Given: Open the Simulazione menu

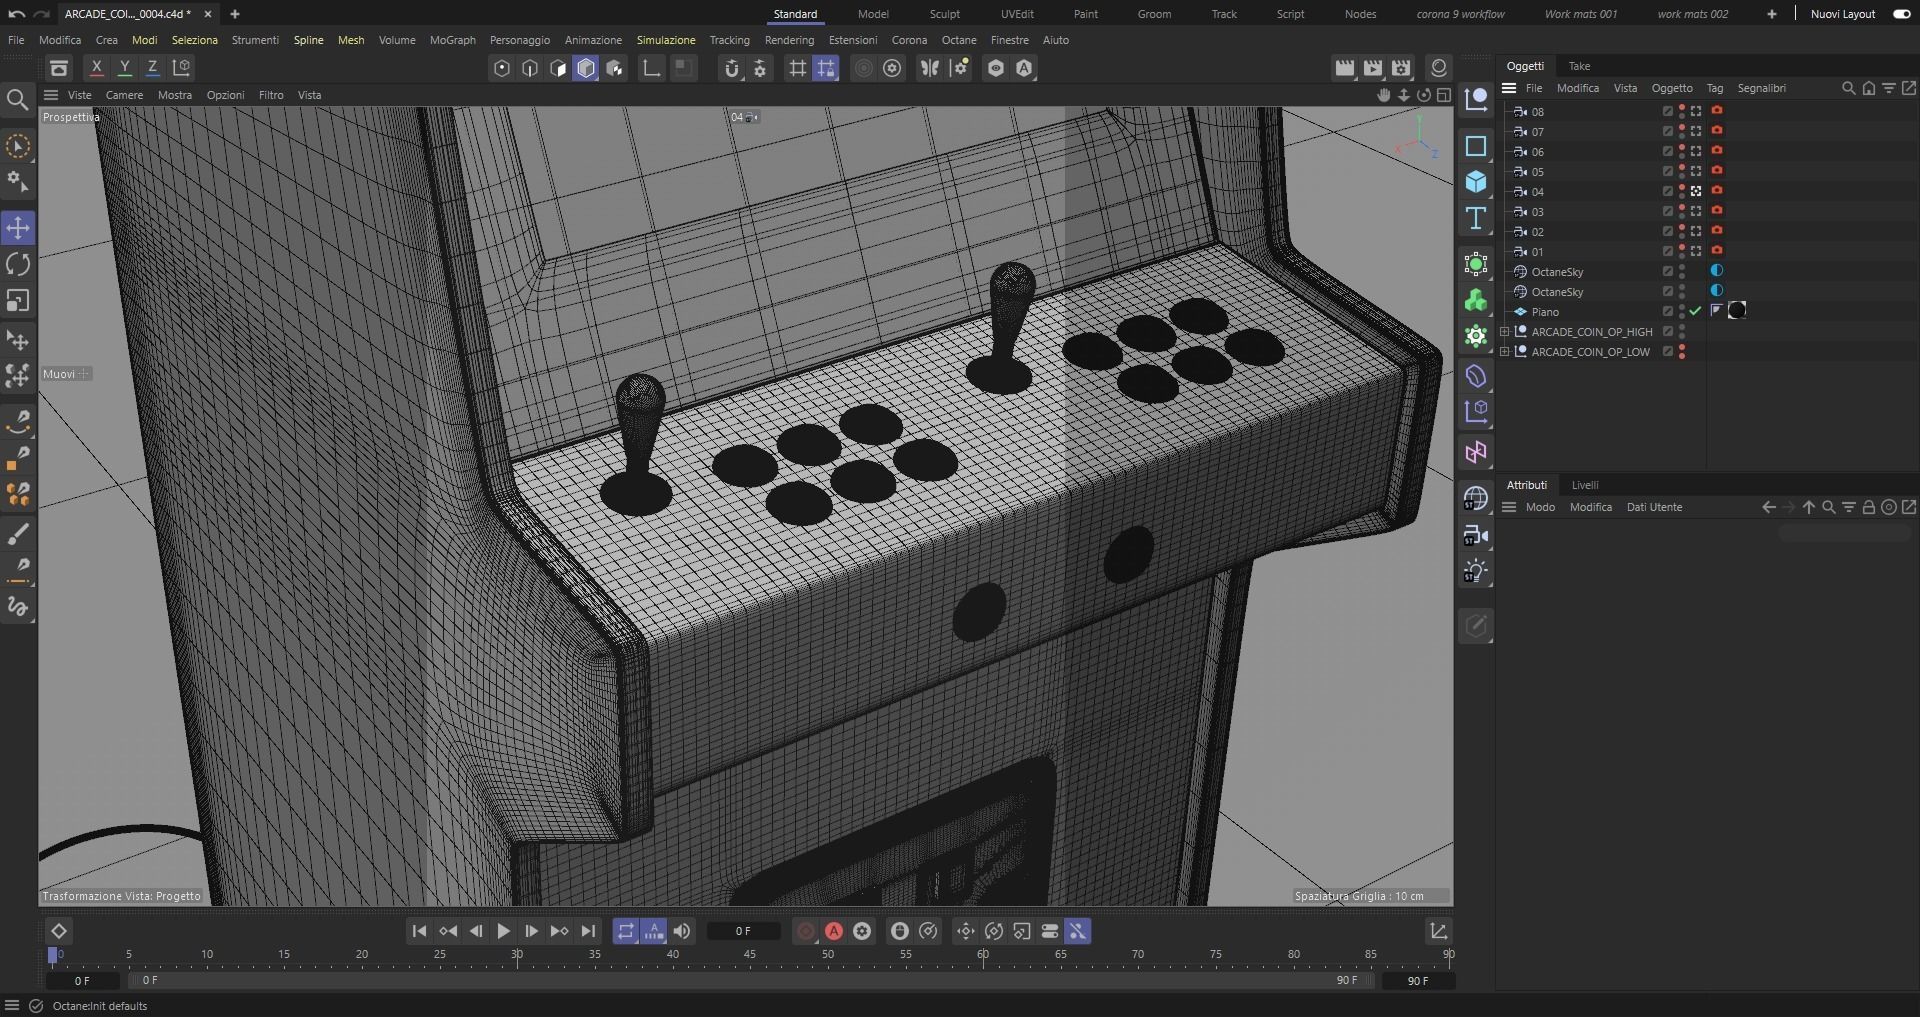Looking at the screenshot, I should point(666,40).
